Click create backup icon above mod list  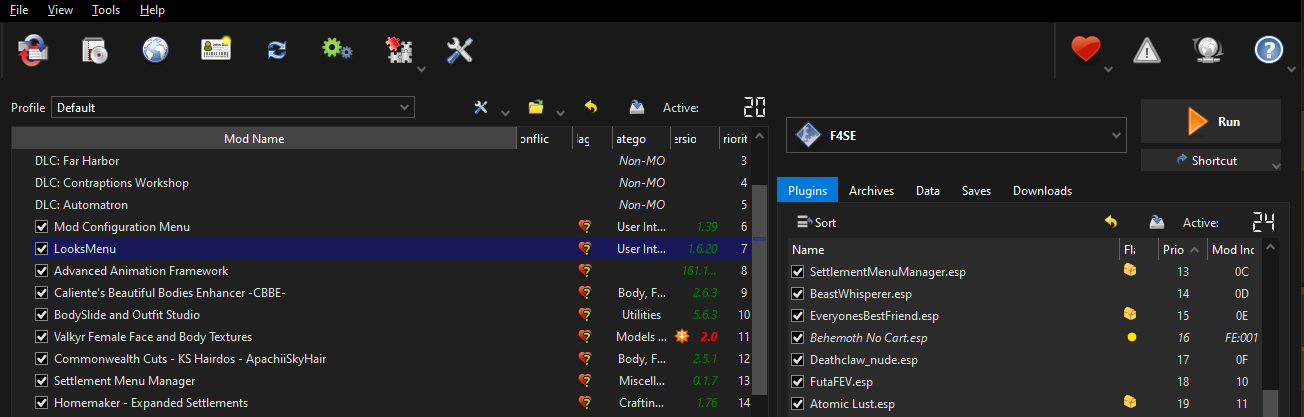coord(636,107)
